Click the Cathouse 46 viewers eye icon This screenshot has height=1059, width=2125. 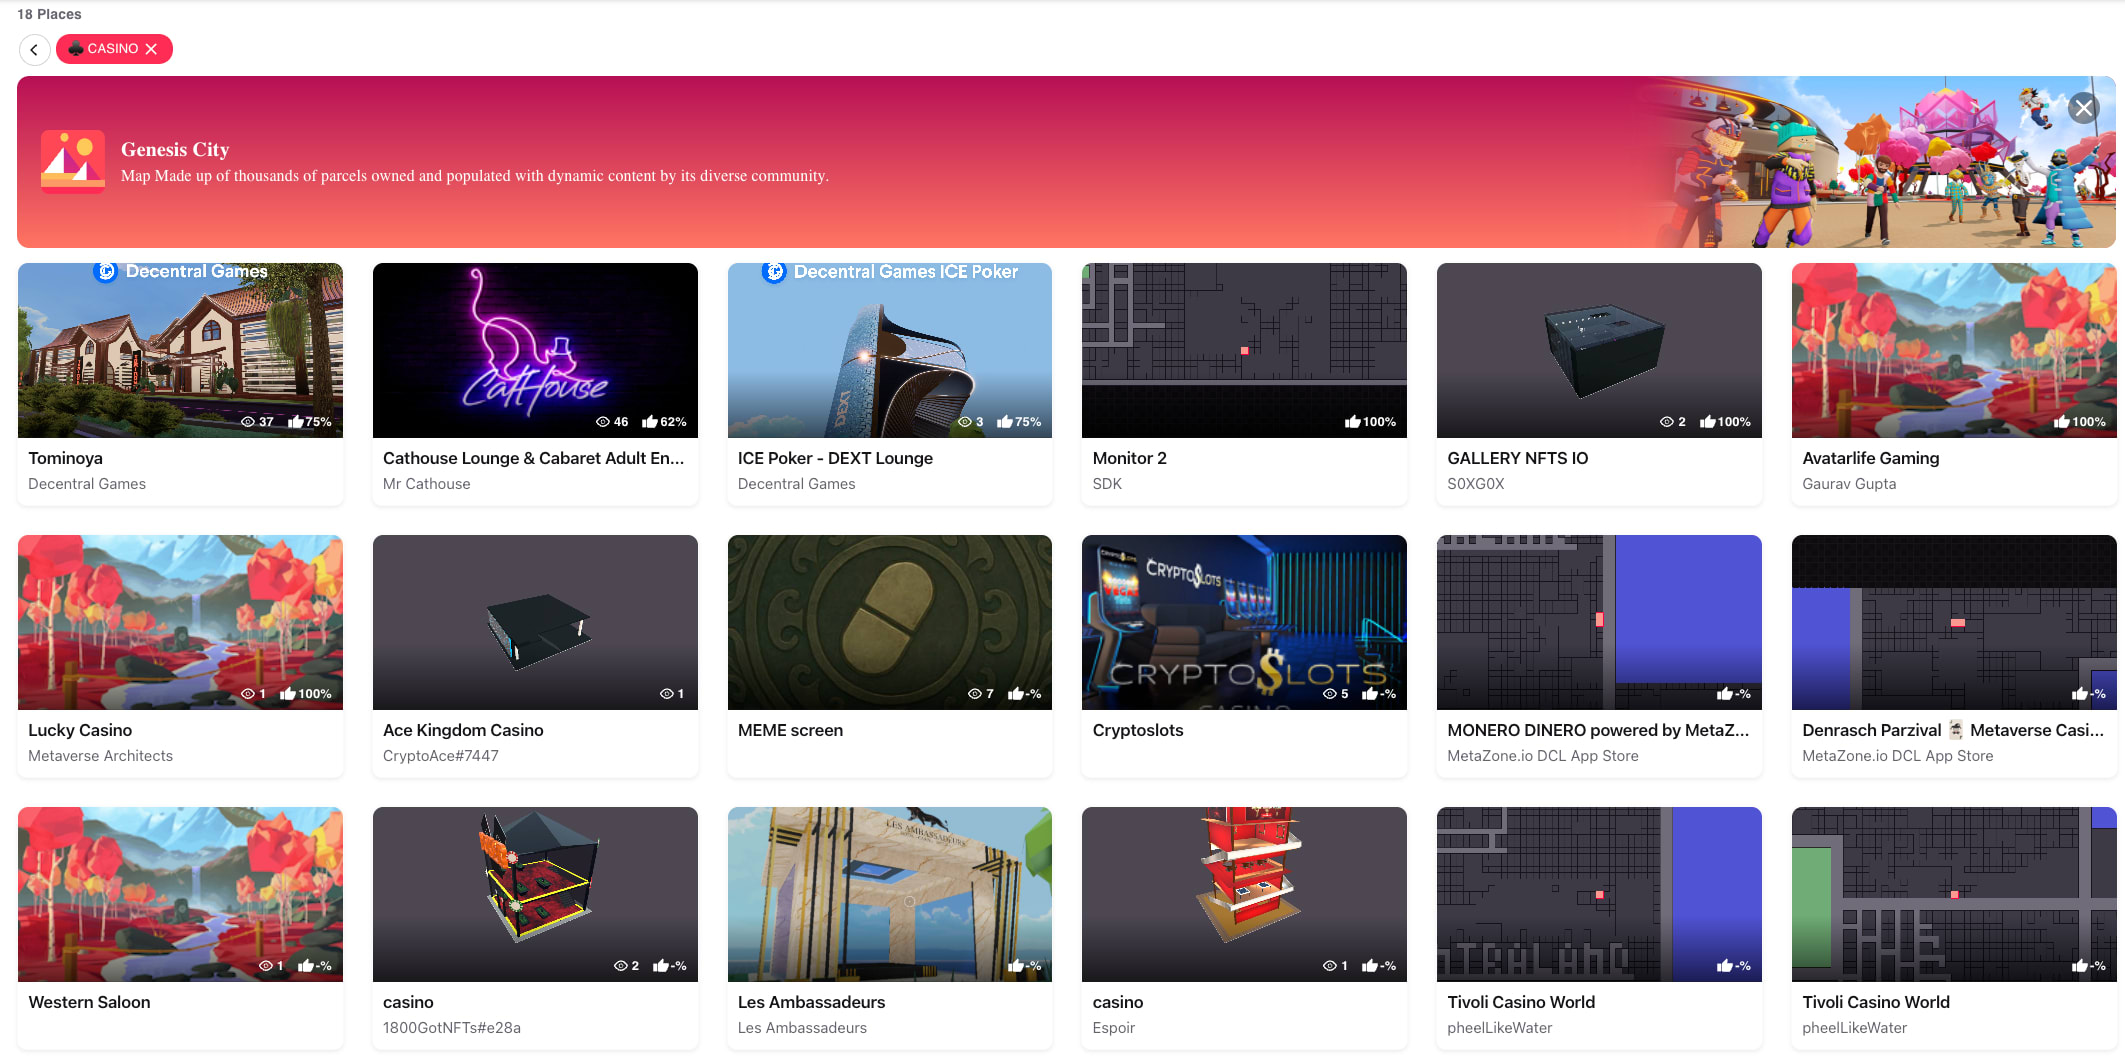tap(603, 422)
